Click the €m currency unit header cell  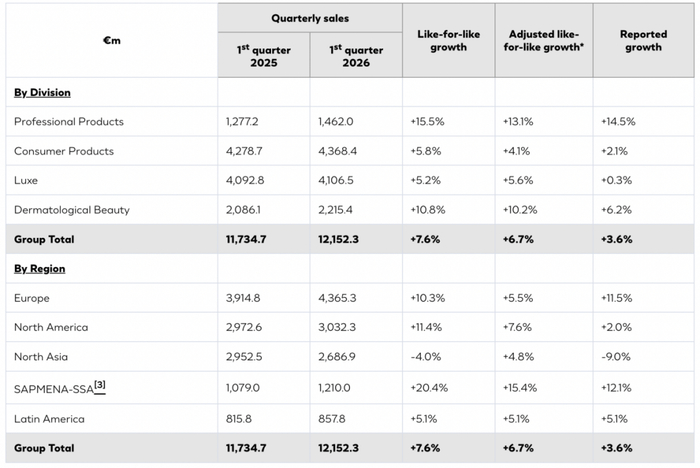click(112, 41)
